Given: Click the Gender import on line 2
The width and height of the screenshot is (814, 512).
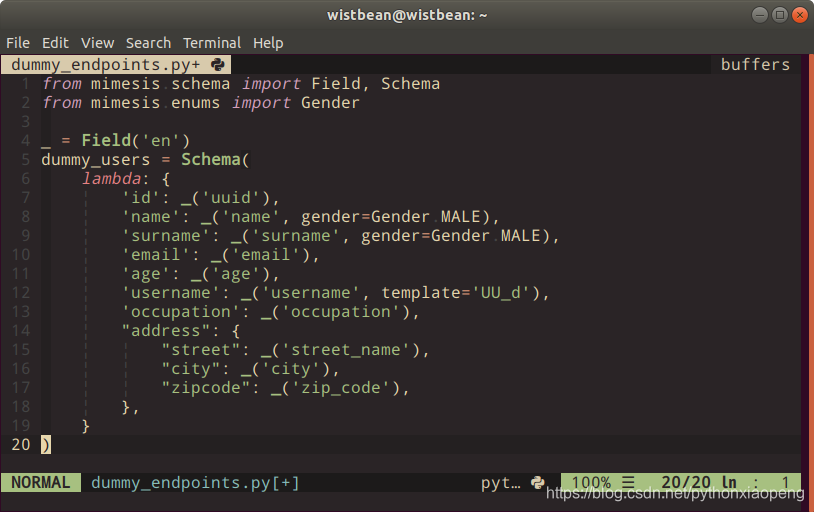Looking at the screenshot, I should coord(330,103).
